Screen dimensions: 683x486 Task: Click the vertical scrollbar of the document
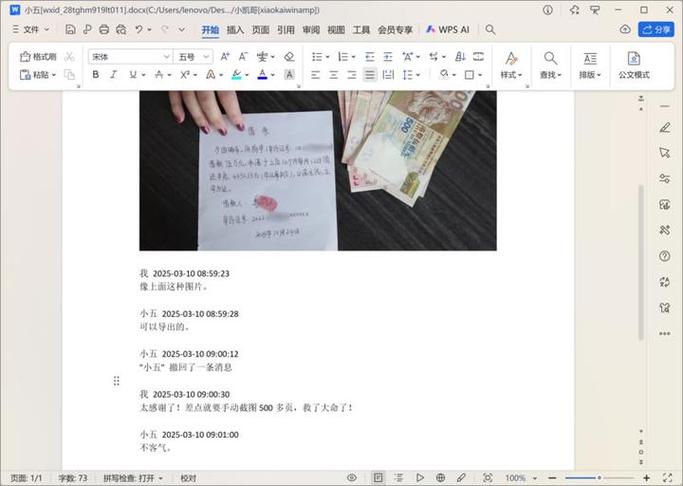(x=641, y=263)
